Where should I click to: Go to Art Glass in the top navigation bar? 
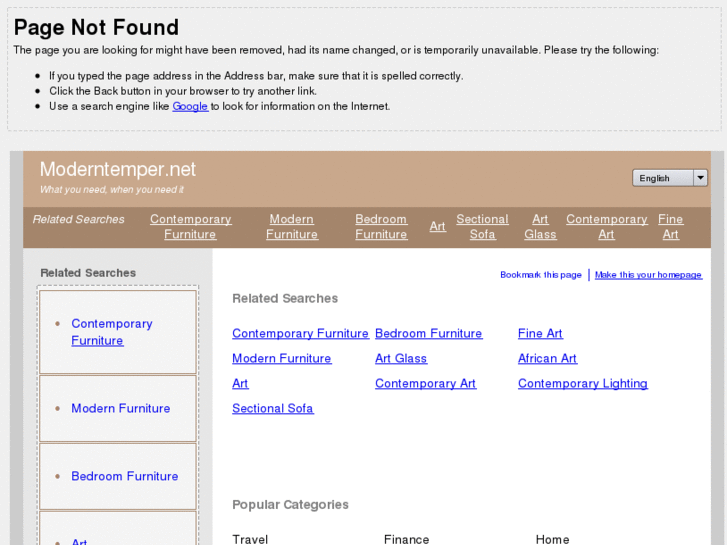click(540, 227)
